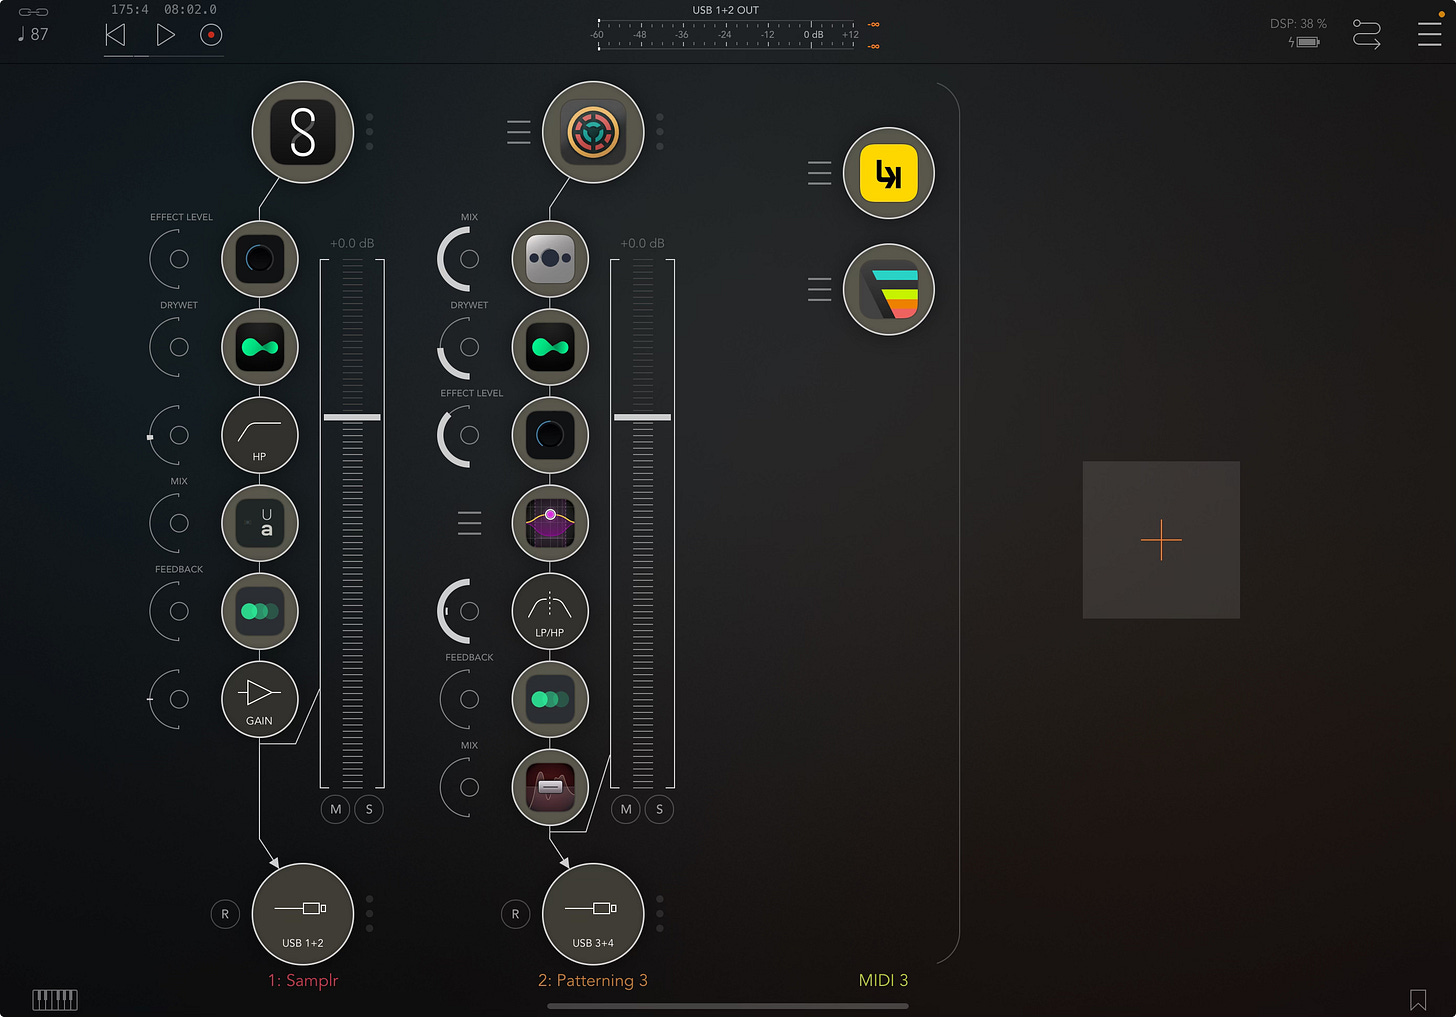This screenshot has height=1017, width=1456.
Task: Click the Samplr channel fader handle
Action: (352, 417)
